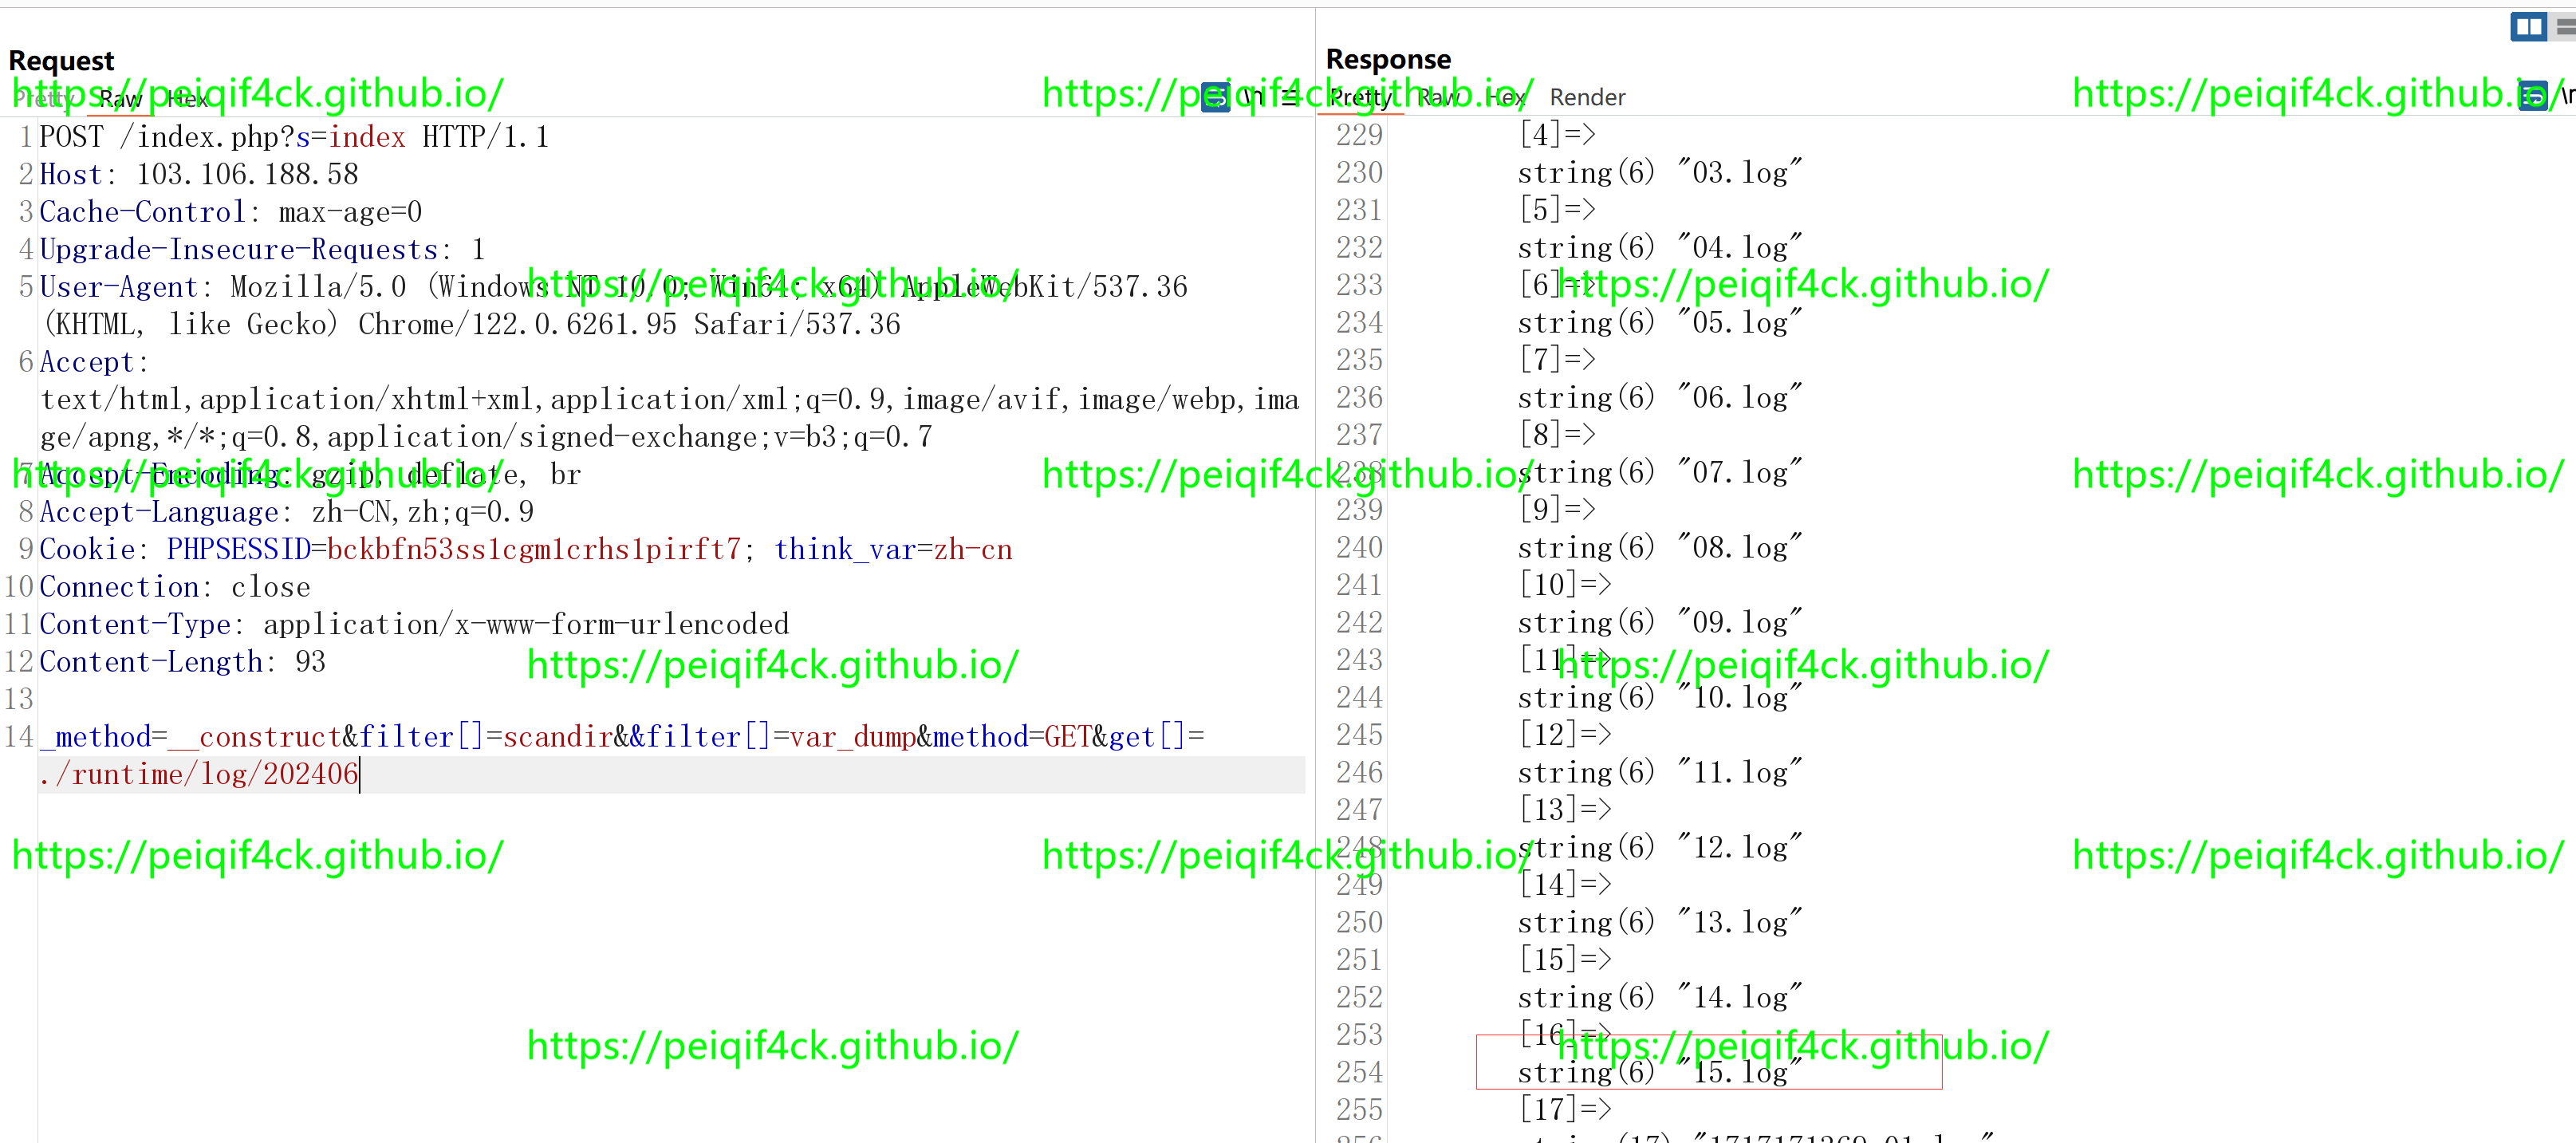
Task: Click response string "03.log" line
Action: coord(1660,172)
